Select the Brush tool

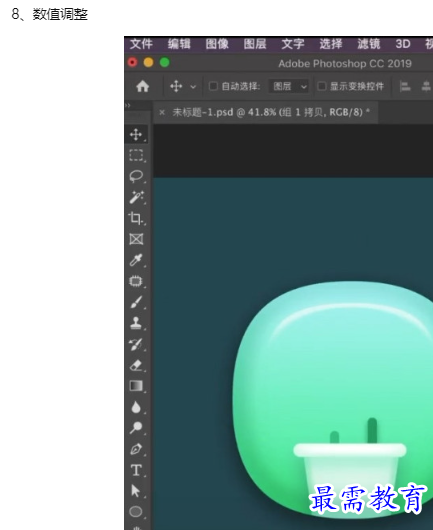(x=136, y=302)
